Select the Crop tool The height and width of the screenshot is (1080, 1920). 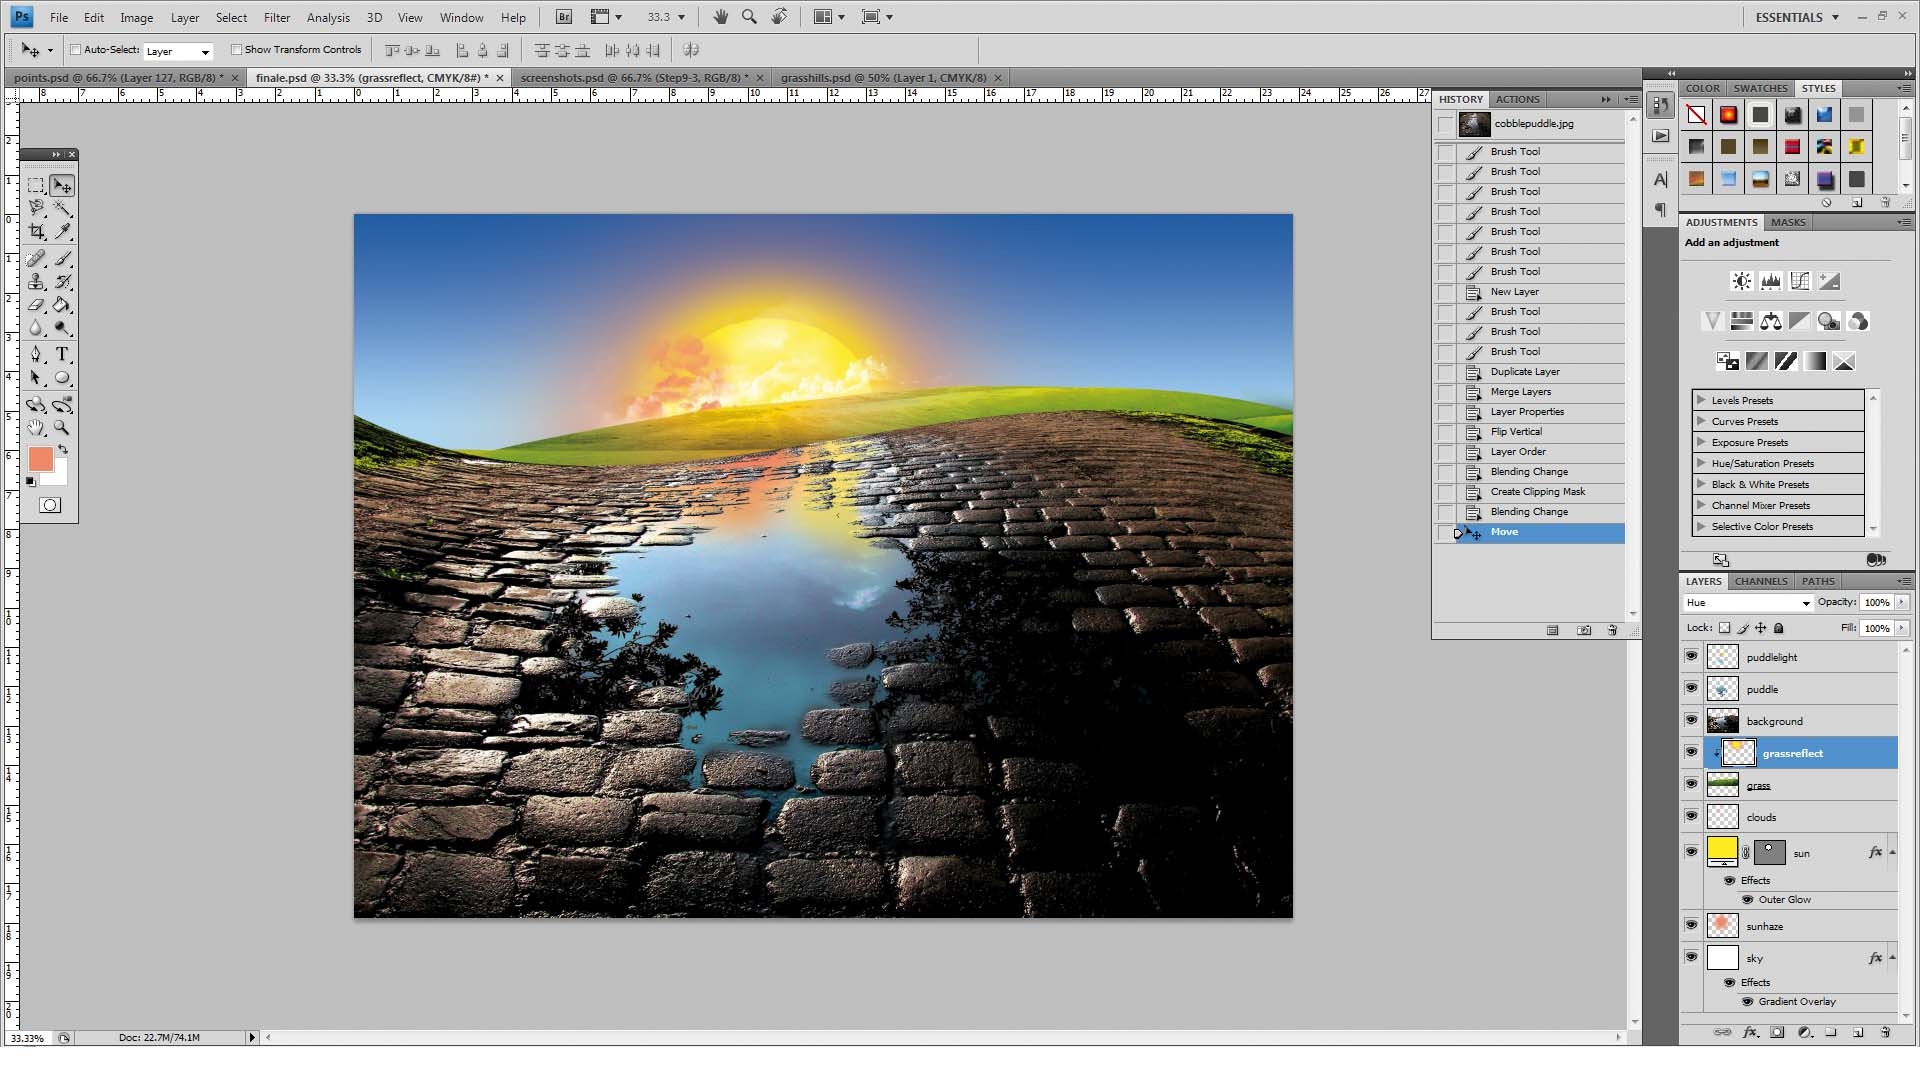pos(37,232)
